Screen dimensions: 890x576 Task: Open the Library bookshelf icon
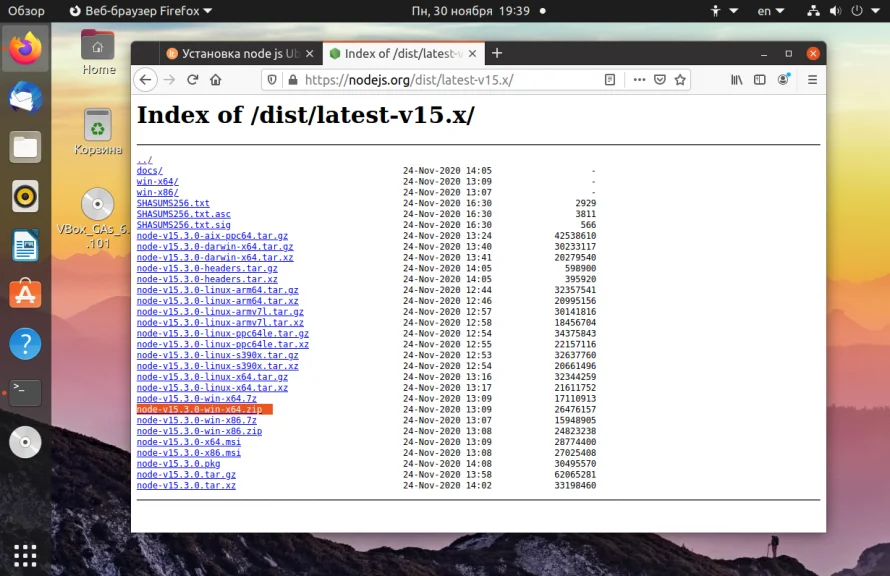click(x=736, y=80)
